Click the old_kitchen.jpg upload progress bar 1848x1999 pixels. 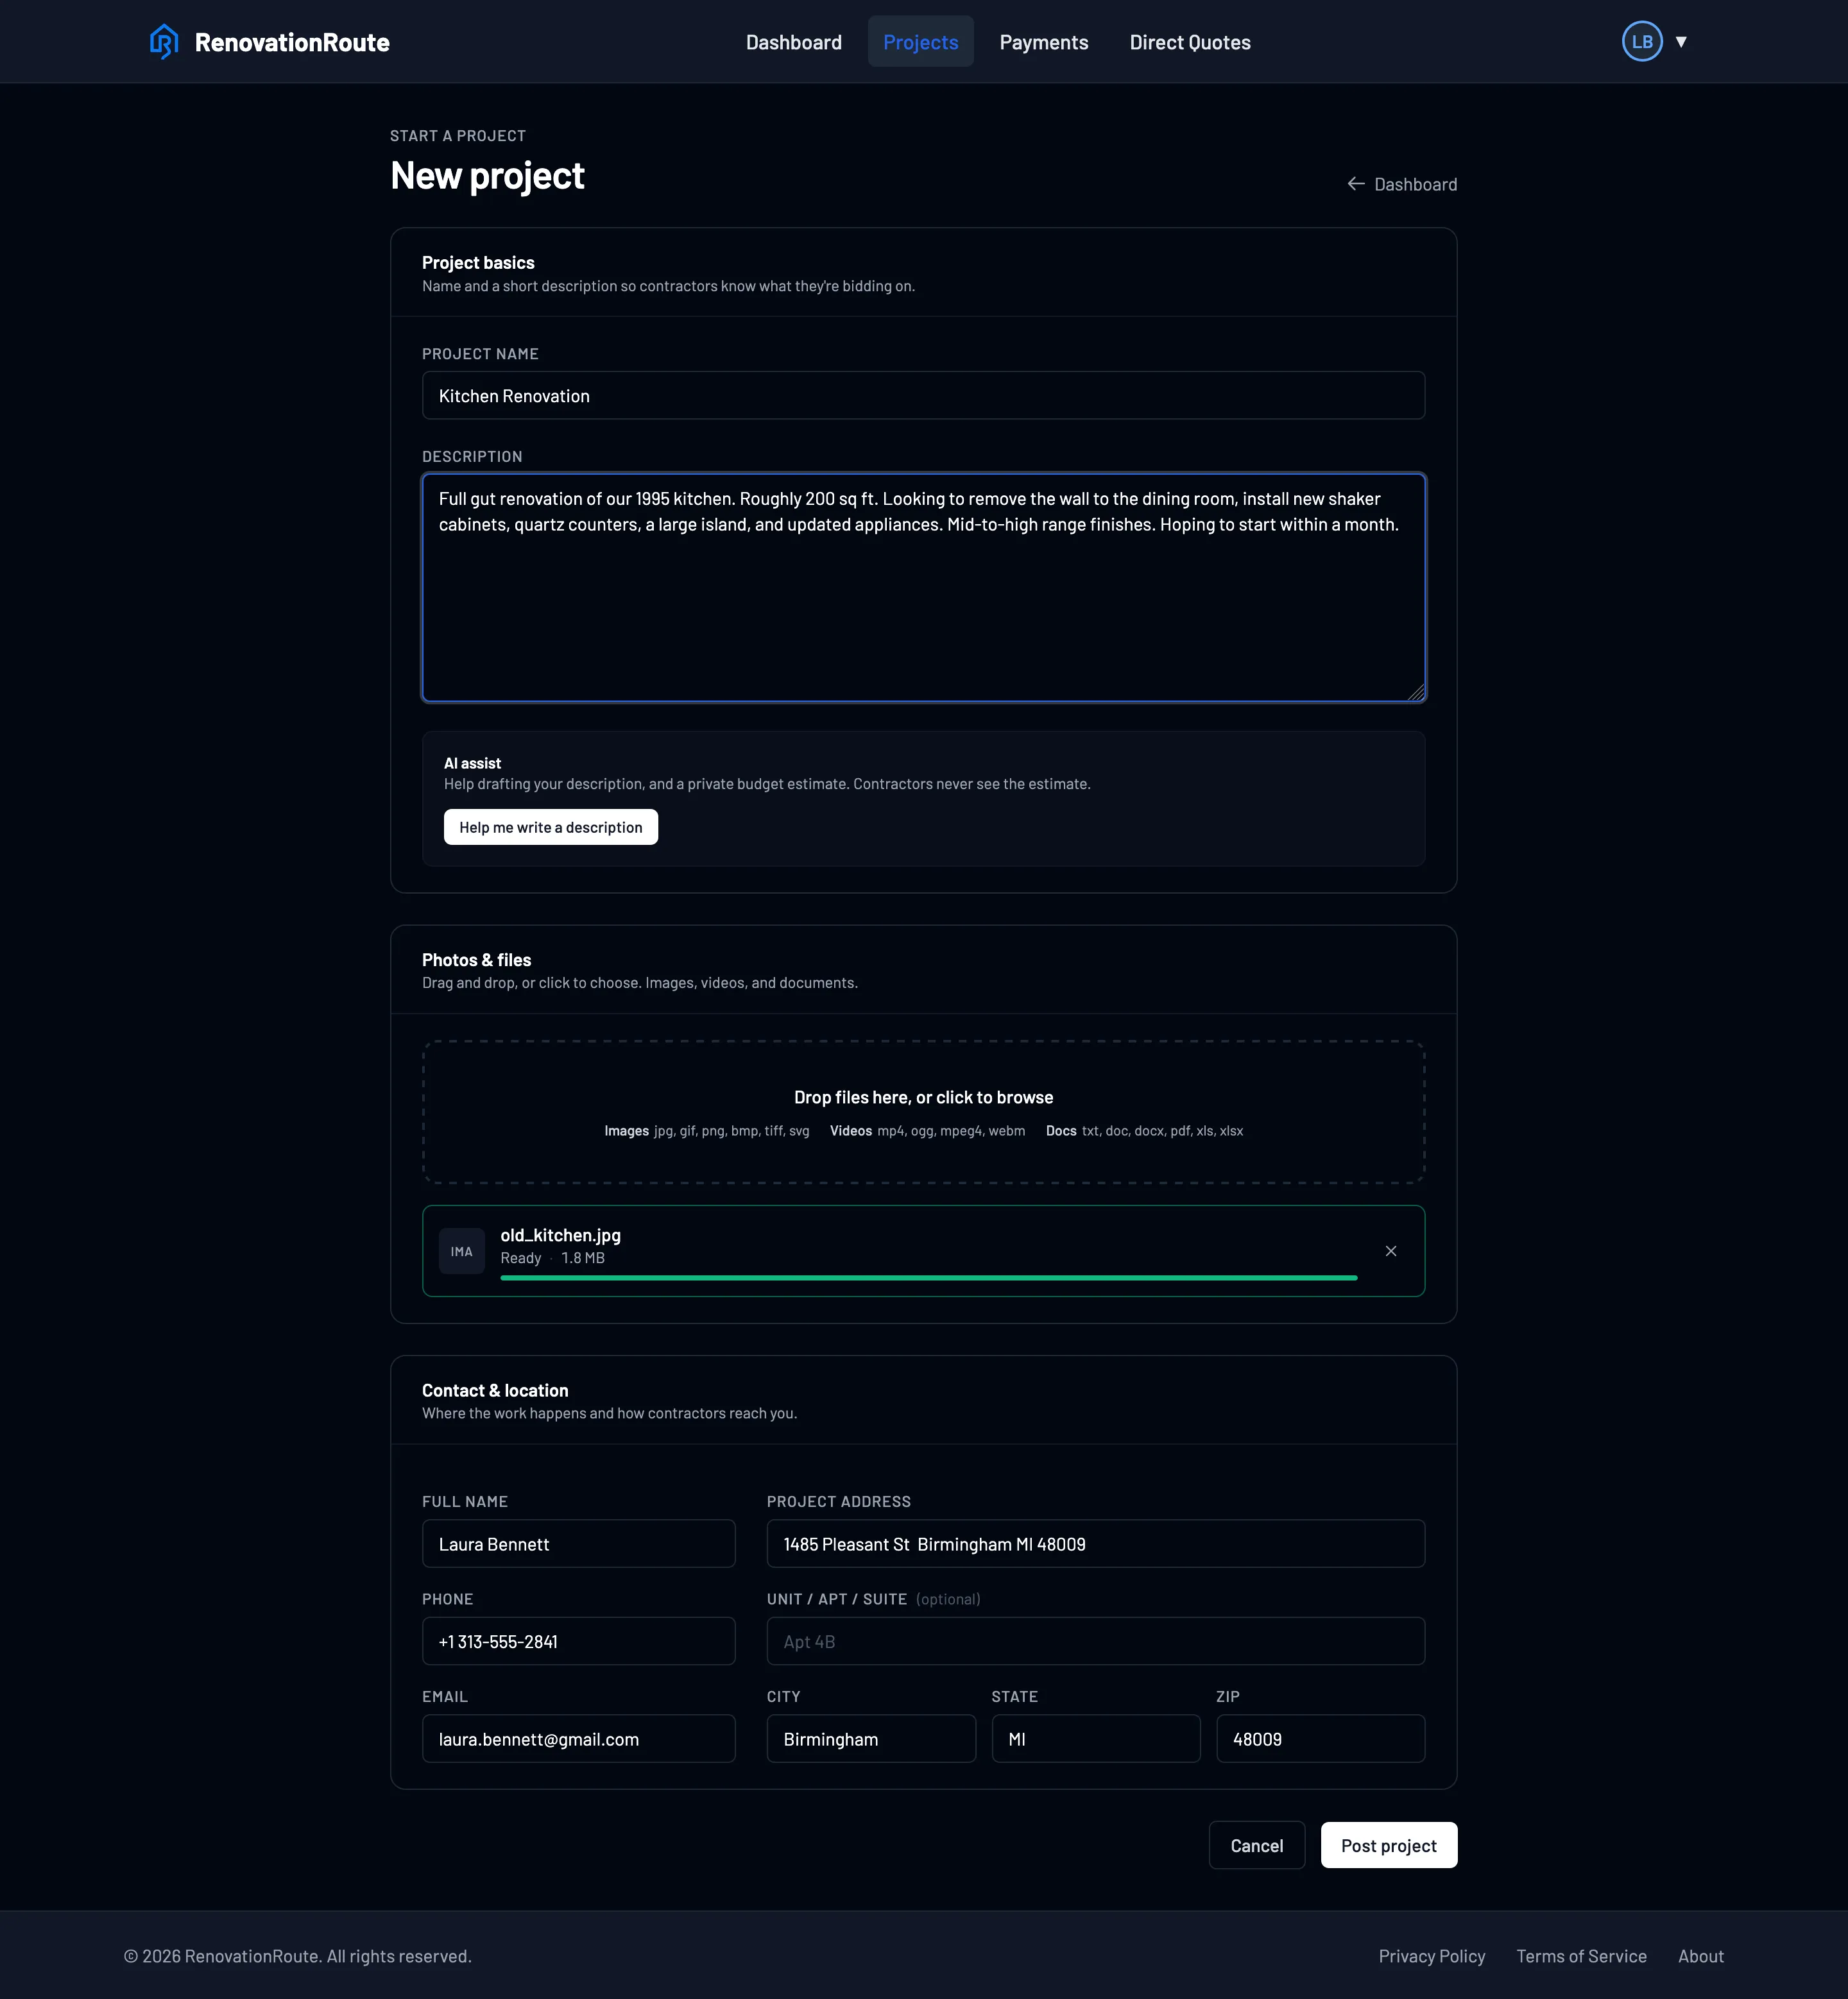click(x=928, y=1278)
